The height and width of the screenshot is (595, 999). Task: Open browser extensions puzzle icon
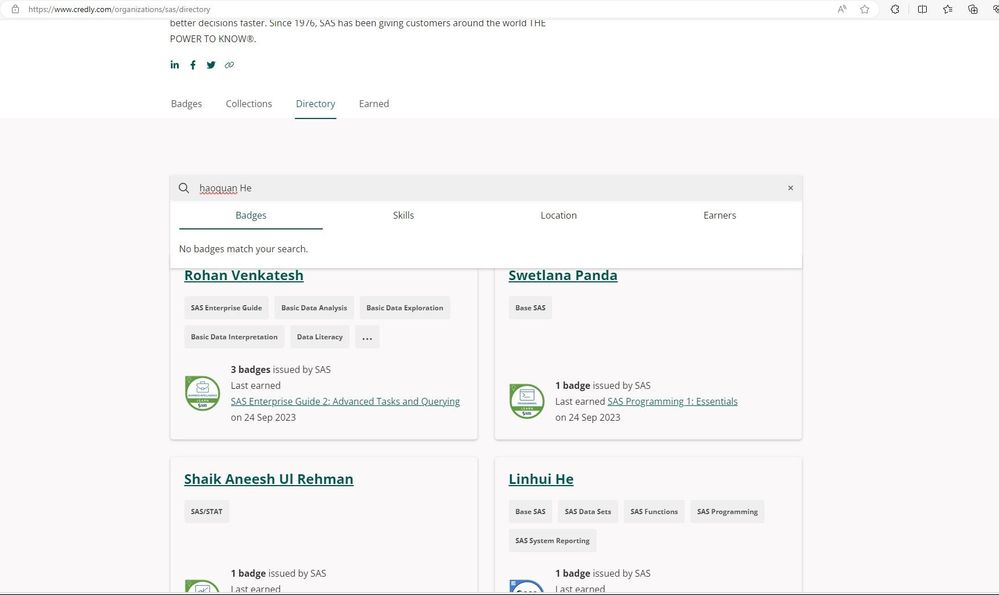click(x=895, y=9)
